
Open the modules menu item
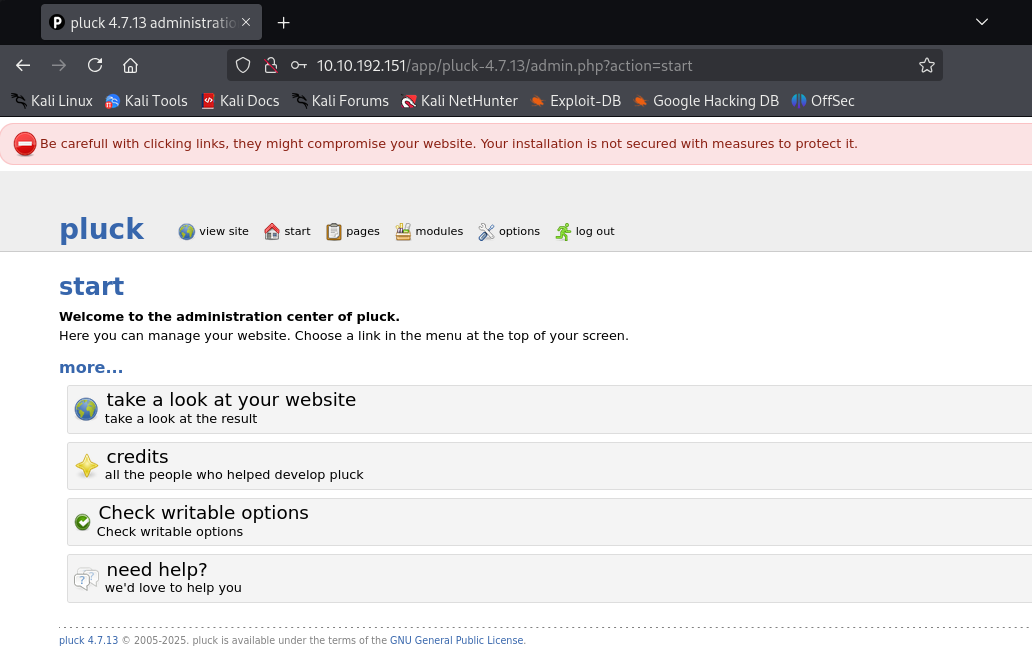(x=429, y=232)
